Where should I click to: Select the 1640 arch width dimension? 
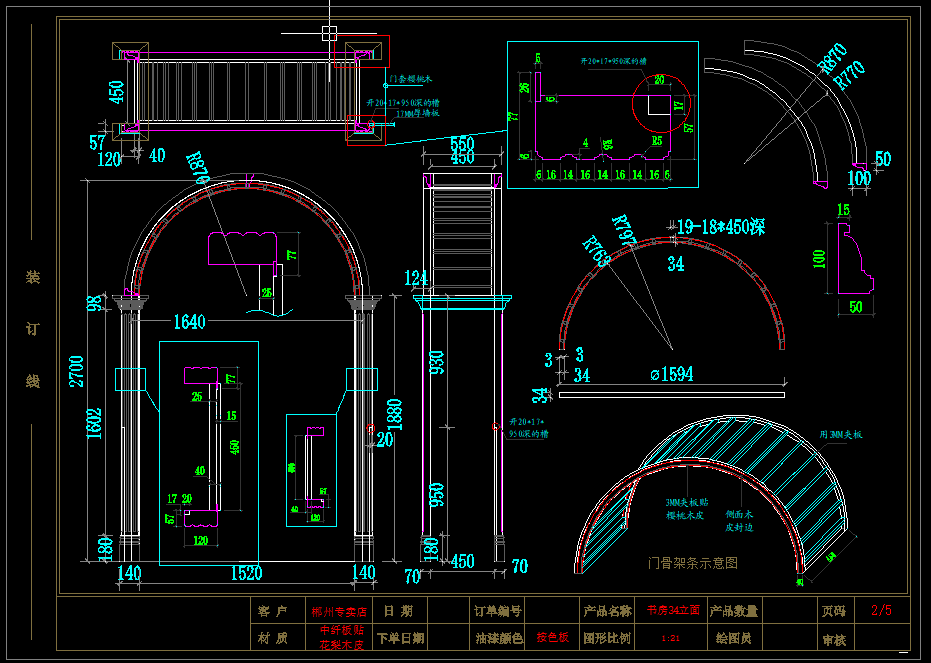188,322
